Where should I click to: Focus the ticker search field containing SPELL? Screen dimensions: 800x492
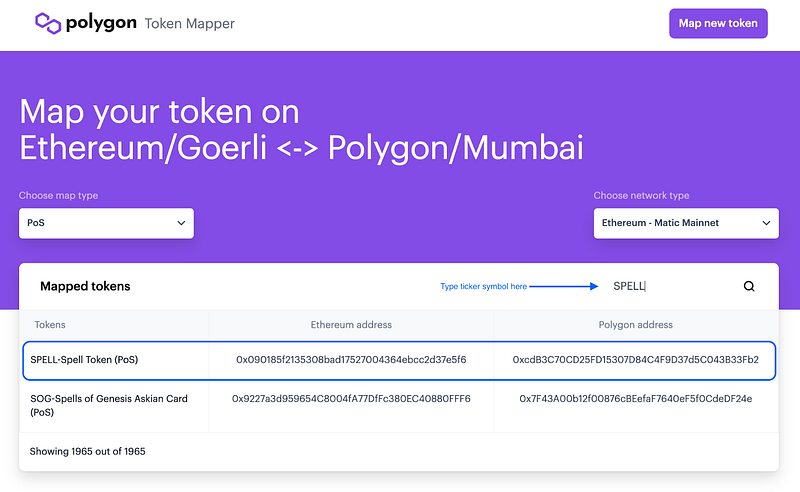671,286
